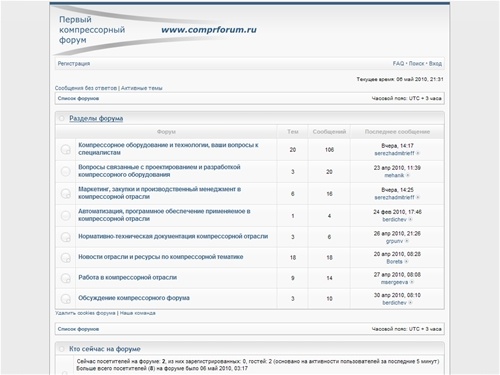Open Обсуждение компрессорного форума forum
This screenshot has height=375, width=500.
point(134,298)
